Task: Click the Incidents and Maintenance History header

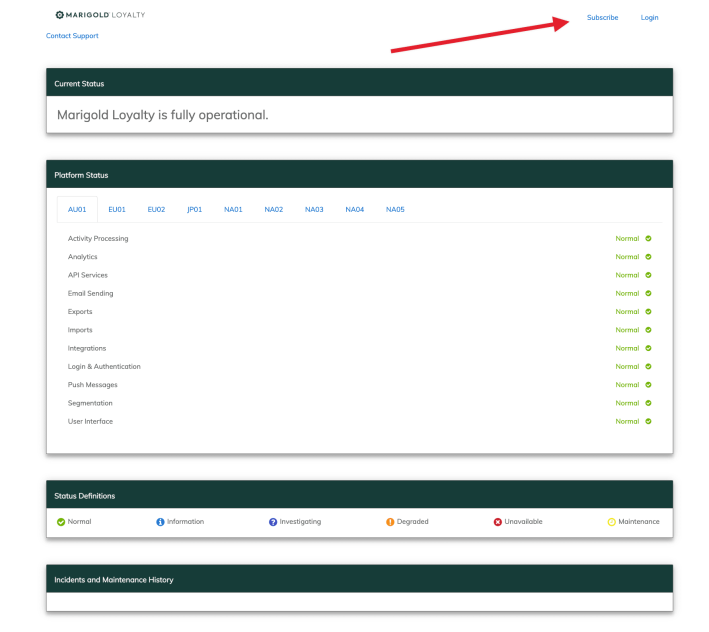Action: pos(113,579)
